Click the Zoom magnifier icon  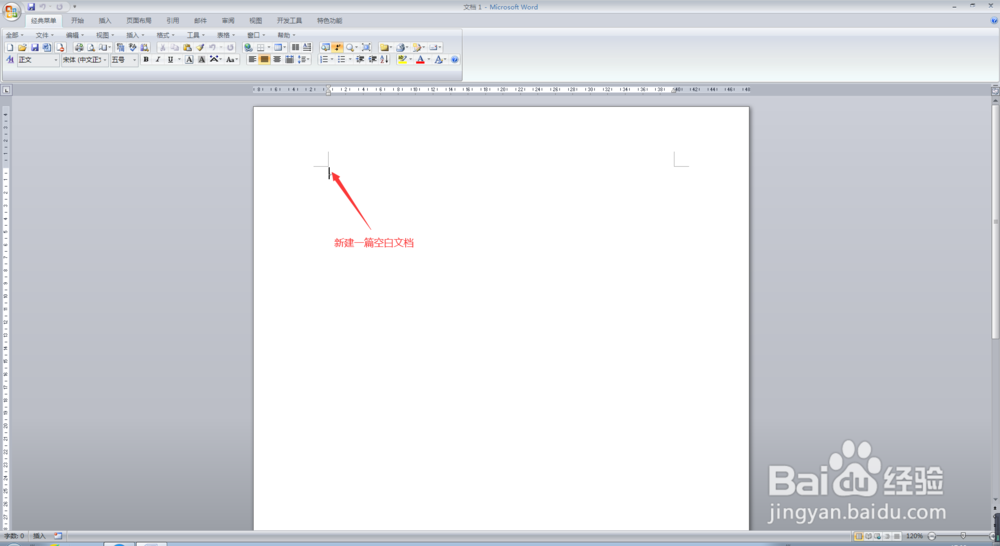[349, 47]
